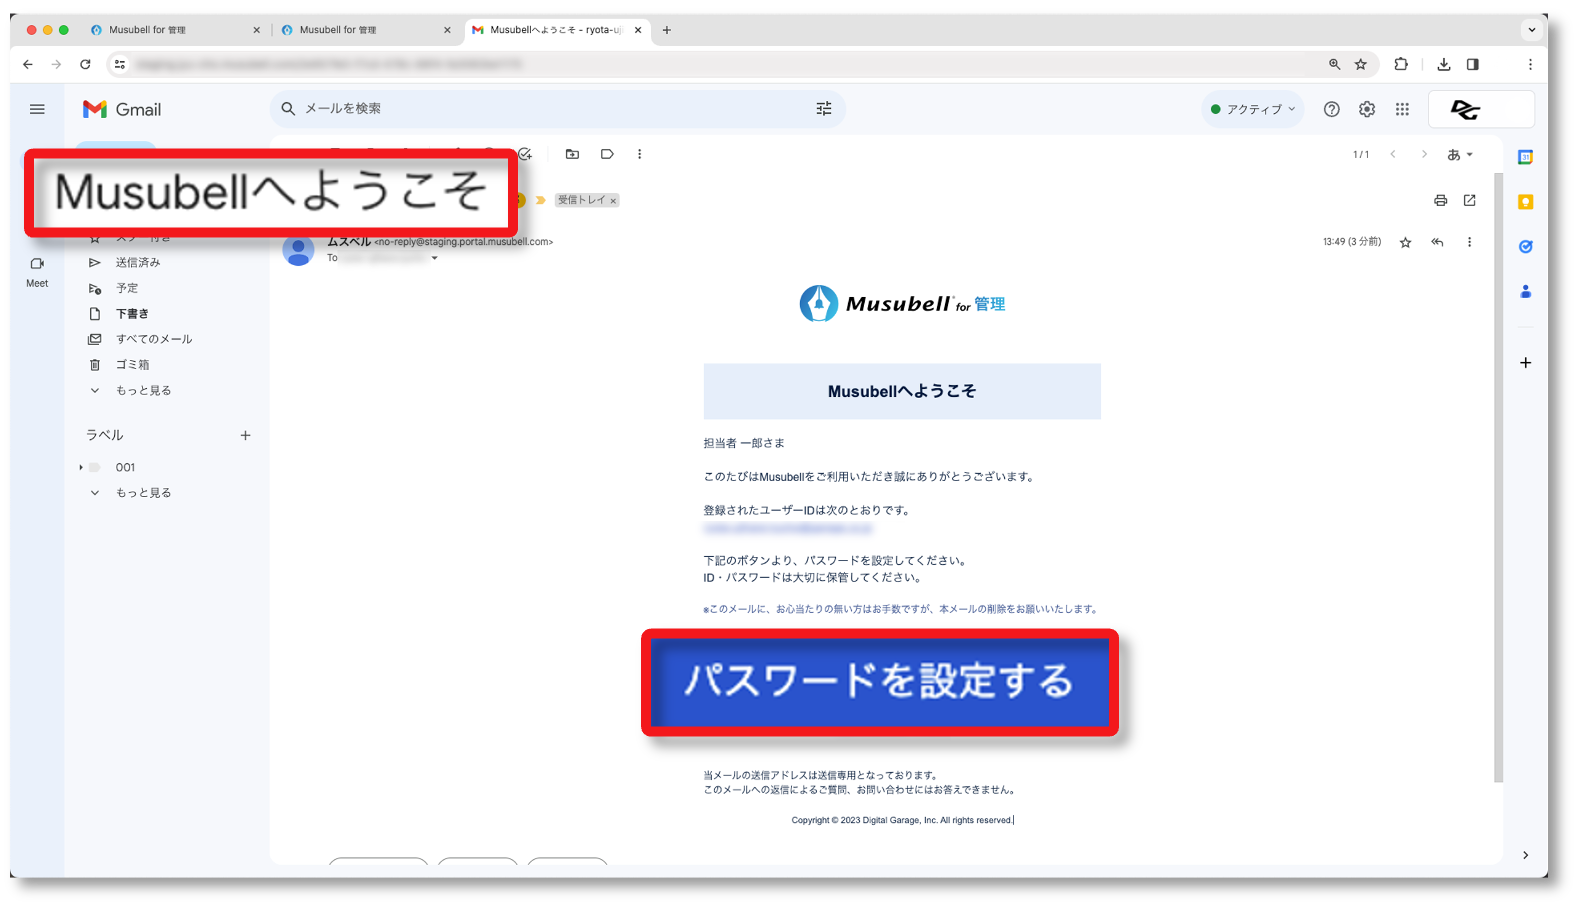Print this email using the printer icon
Image resolution: width=1581 pixels, height=912 pixels.
[x=1440, y=200]
